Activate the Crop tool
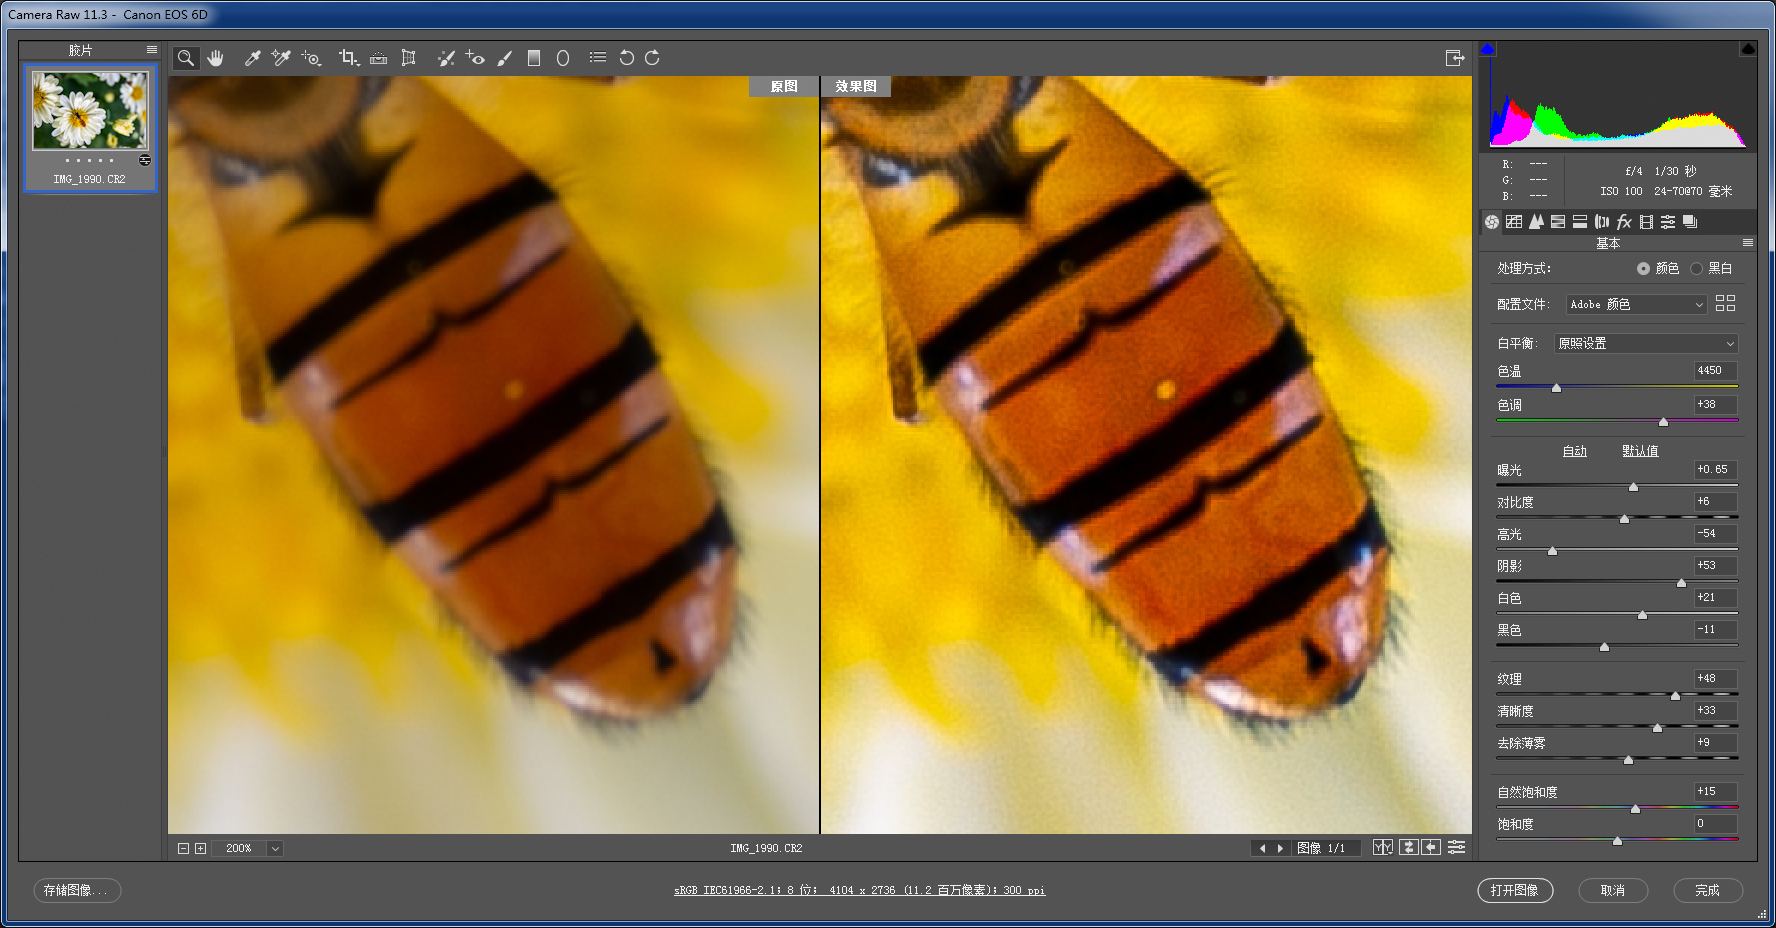This screenshot has height=928, width=1776. click(x=347, y=58)
